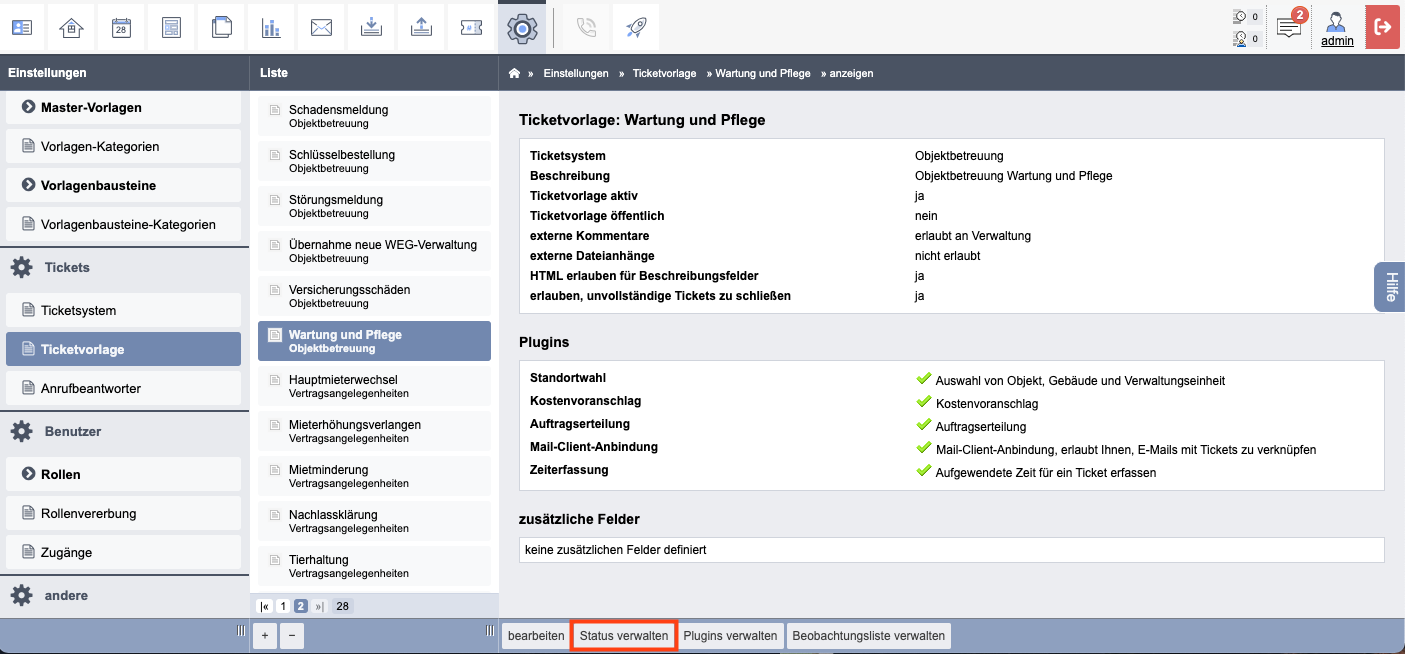Open the calendar icon showing 28
This screenshot has height=654, width=1405.
121,27
